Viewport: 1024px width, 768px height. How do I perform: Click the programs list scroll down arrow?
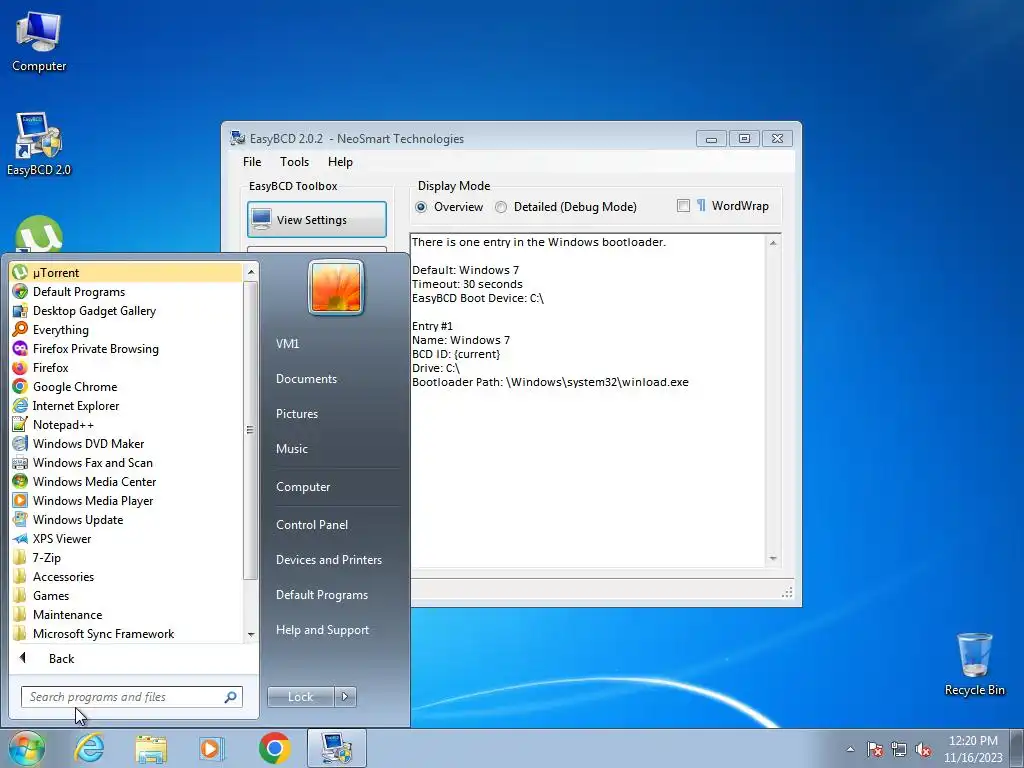pyautogui.click(x=251, y=635)
